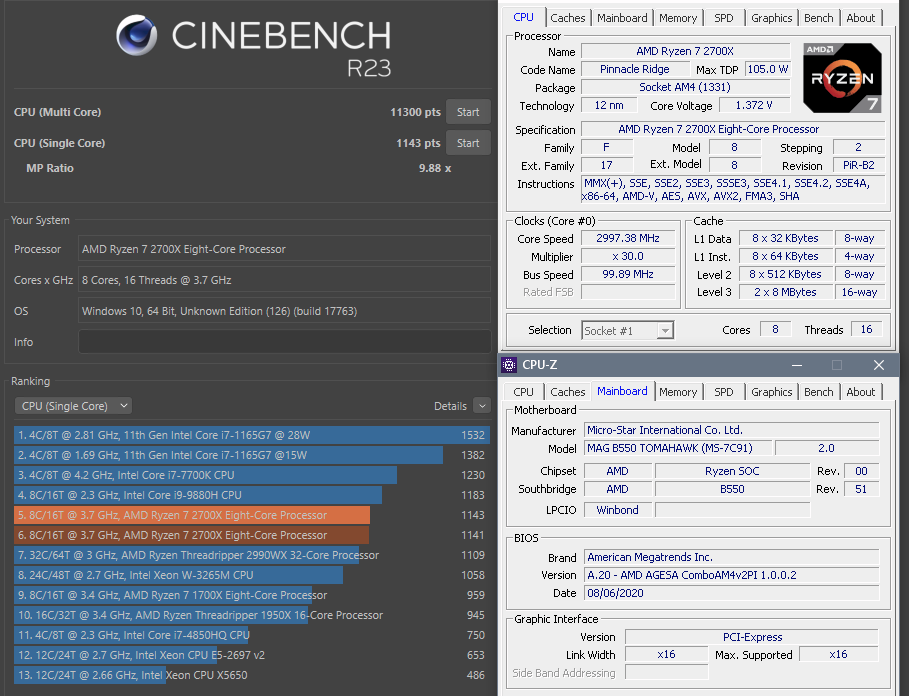Screen dimensions: 909x696
Task: Expand the Details arrow in Ranking
Action: (x=482, y=406)
